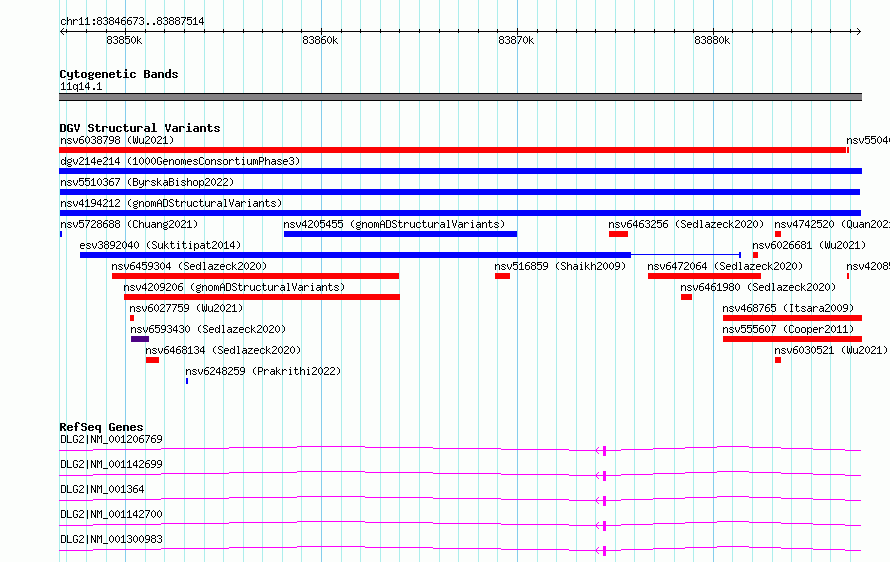Viewport: 890px width, 562px height.
Task: Click variant label nsv5728688 (Chuang2021)
Action: (x=129, y=224)
